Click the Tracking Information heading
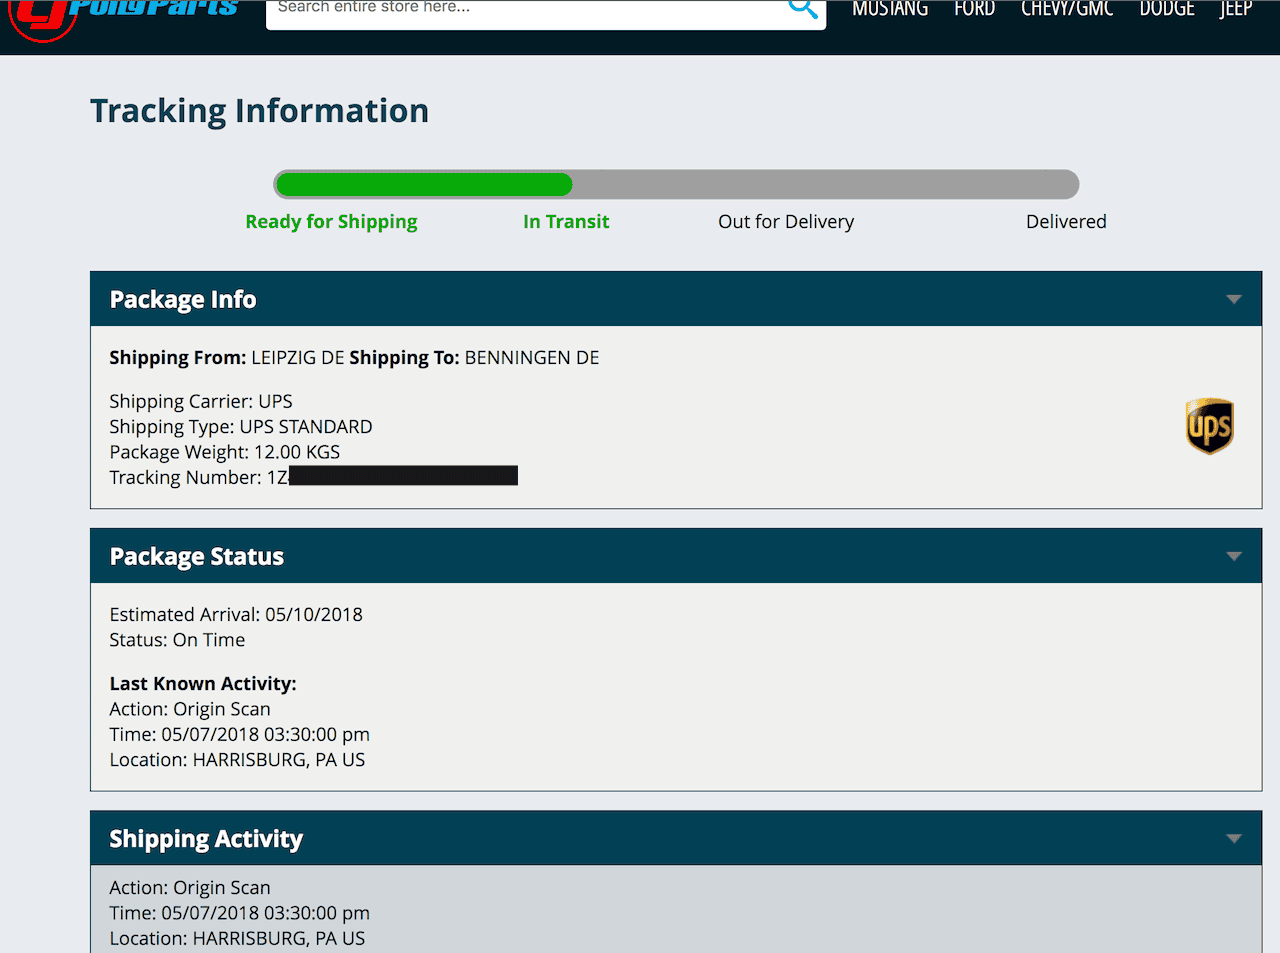Image resolution: width=1280 pixels, height=953 pixels. 259,111
